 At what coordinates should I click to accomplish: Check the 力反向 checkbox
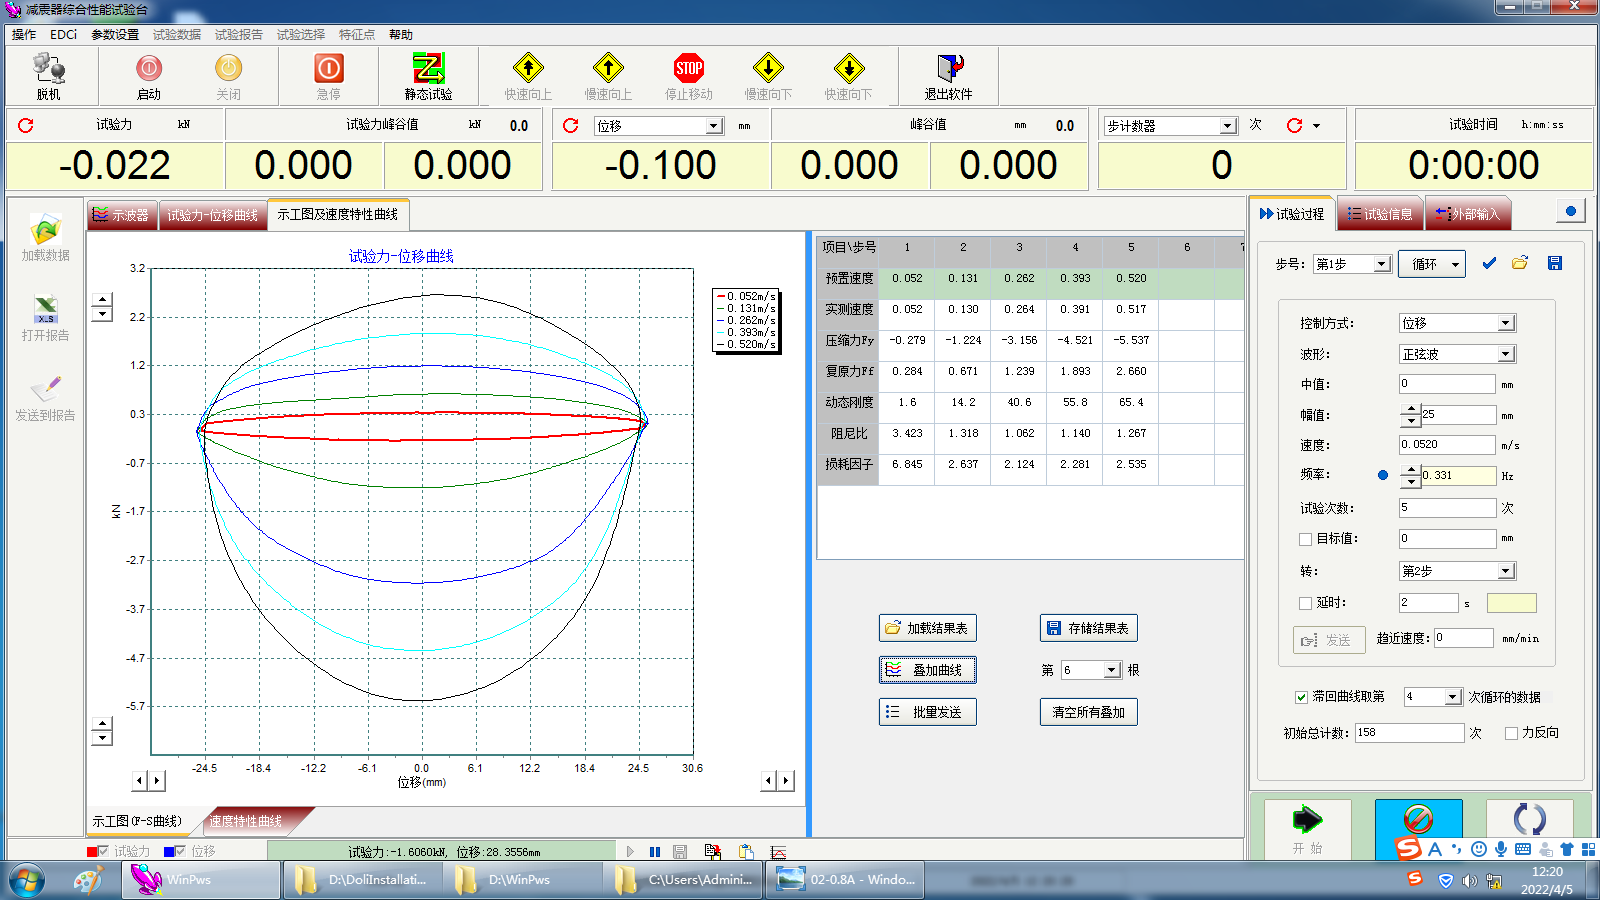click(x=1511, y=733)
